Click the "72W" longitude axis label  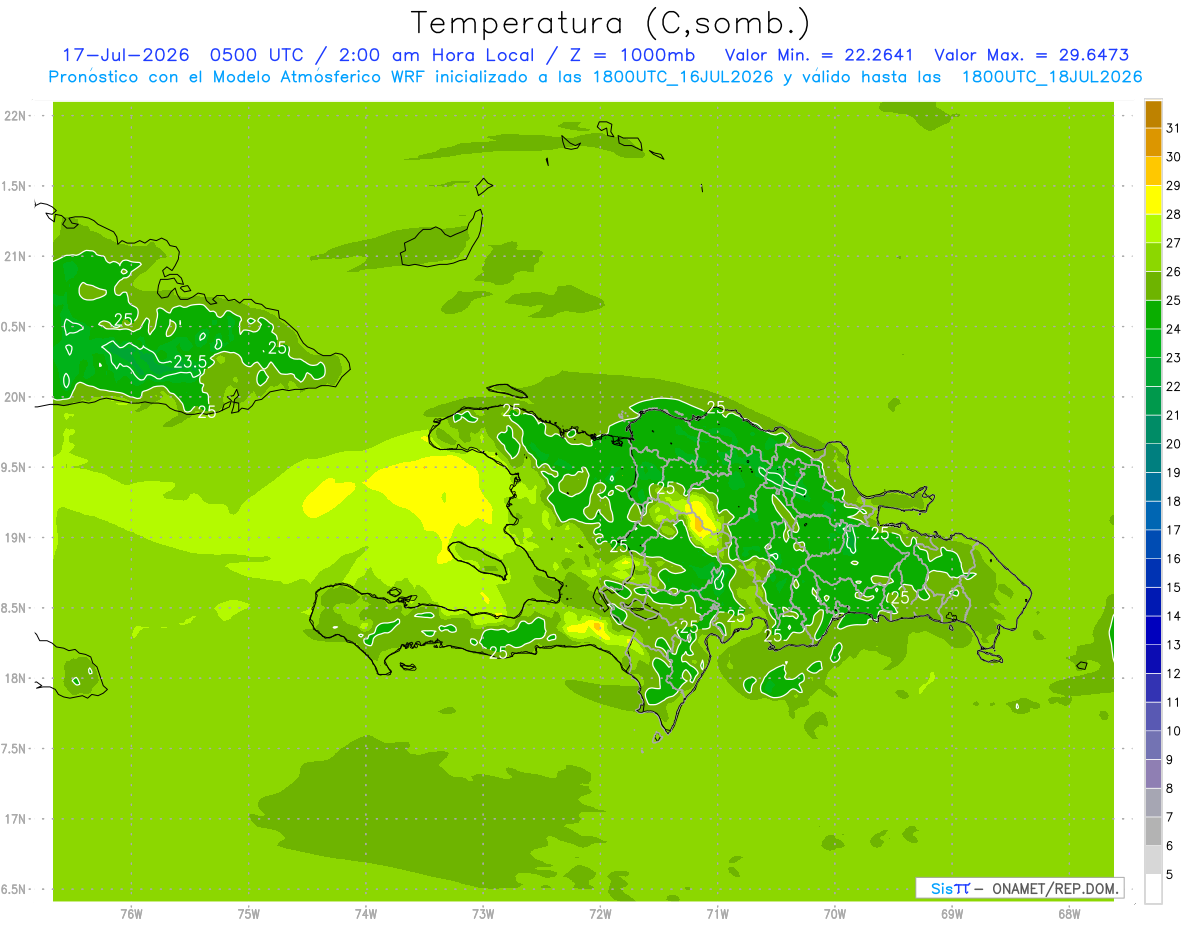pyautogui.click(x=600, y=914)
